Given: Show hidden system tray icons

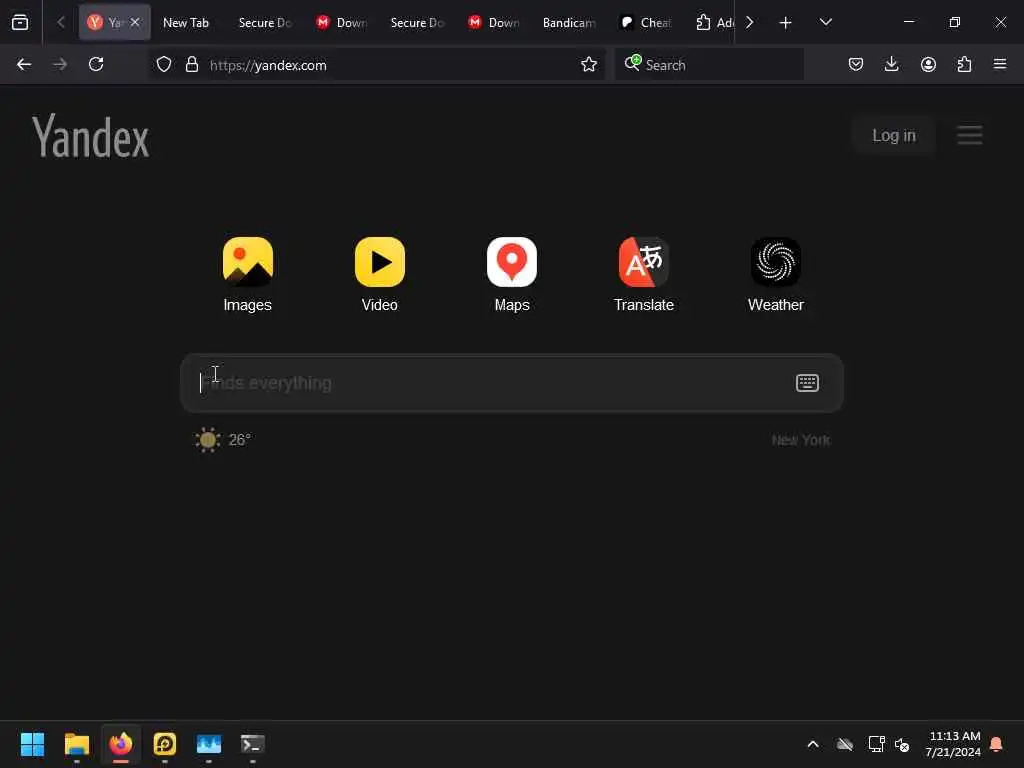Looking at the screenshot, I should pyautogui.click(x=813, y=744).
